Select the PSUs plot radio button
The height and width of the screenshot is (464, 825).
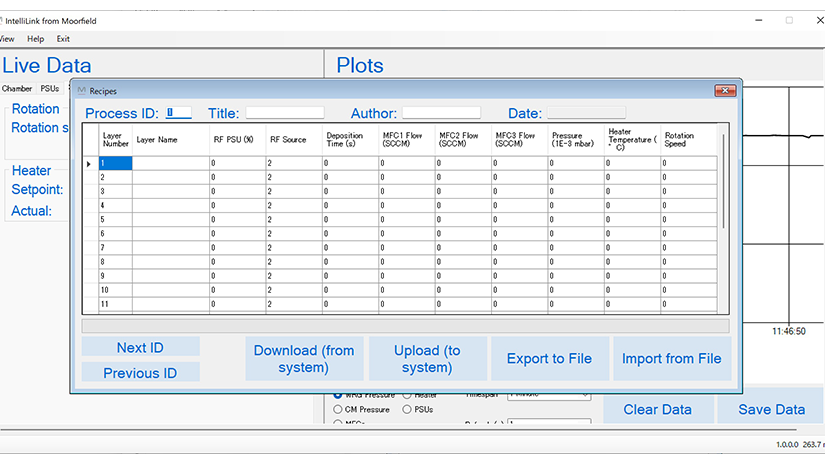pyautogui.click(x=407, y=409)
